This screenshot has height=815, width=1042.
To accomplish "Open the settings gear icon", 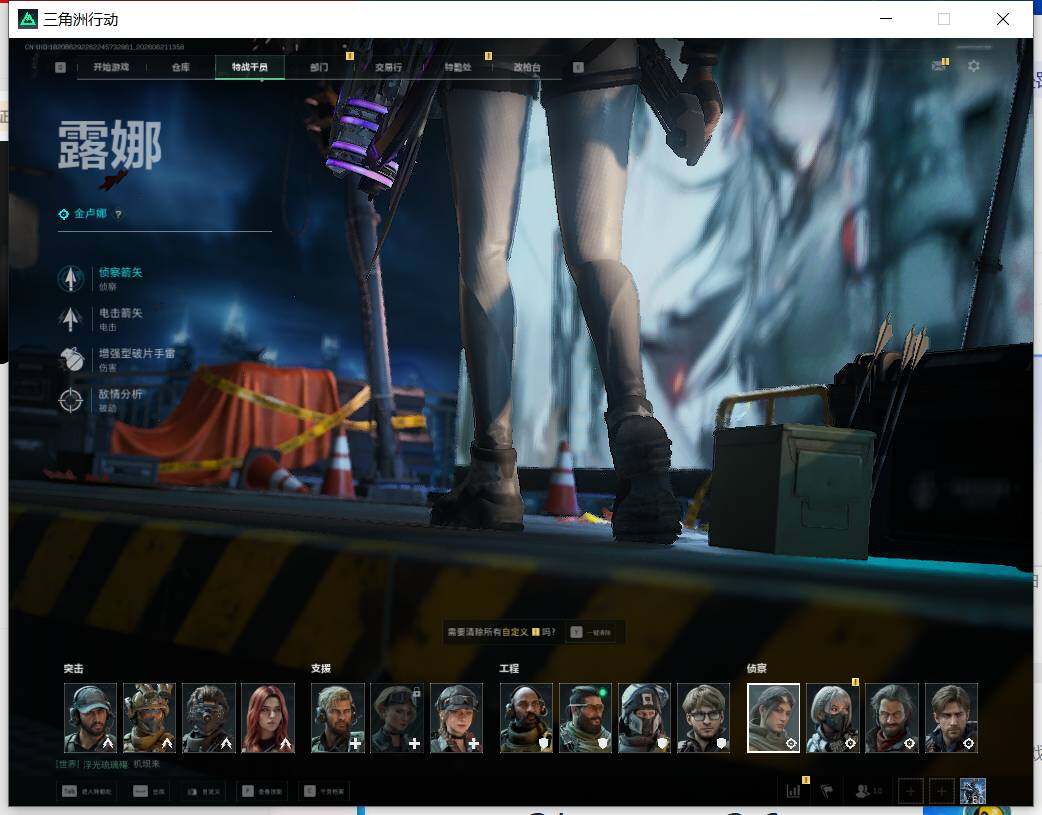I will (974, 66).
